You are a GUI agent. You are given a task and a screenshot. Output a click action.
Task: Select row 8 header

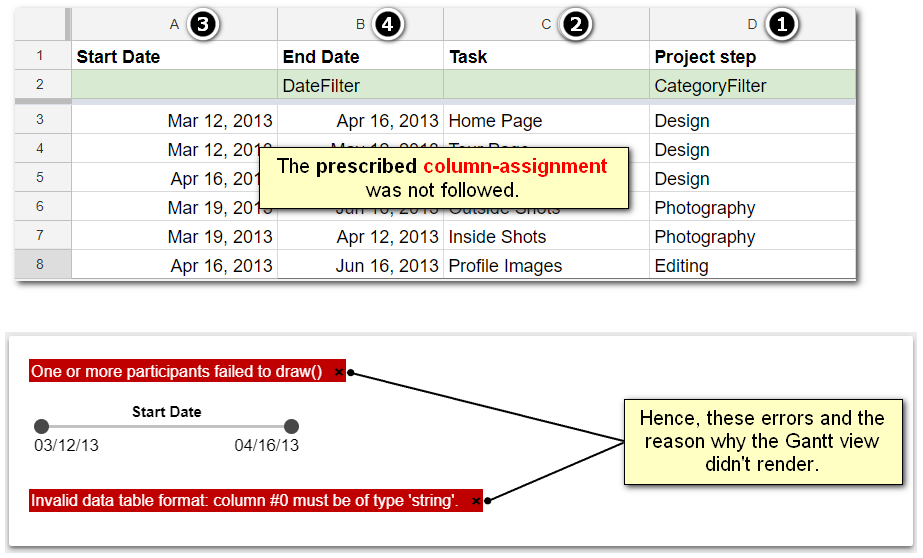[x=40, y=265]
